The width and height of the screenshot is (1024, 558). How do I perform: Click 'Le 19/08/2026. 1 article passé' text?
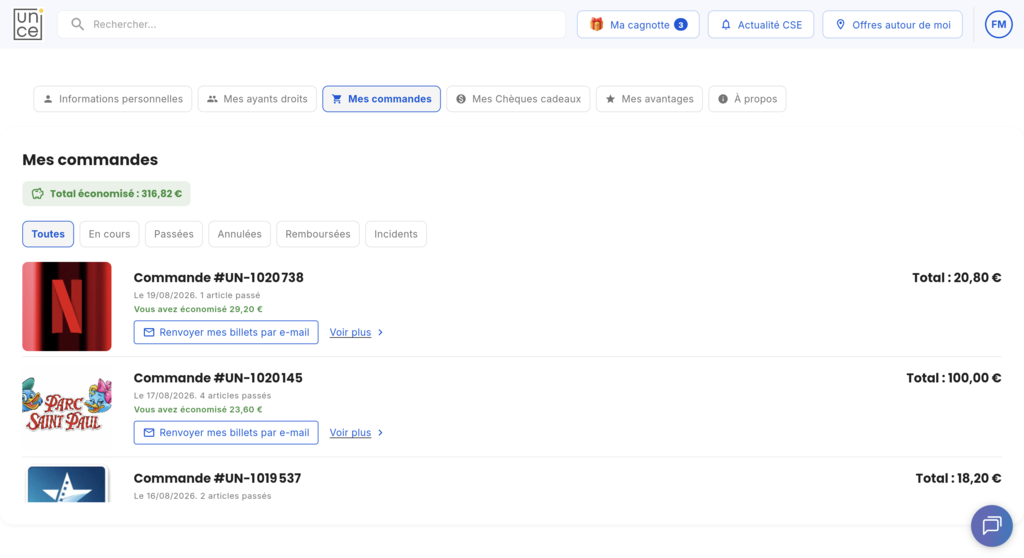point(197,295)
